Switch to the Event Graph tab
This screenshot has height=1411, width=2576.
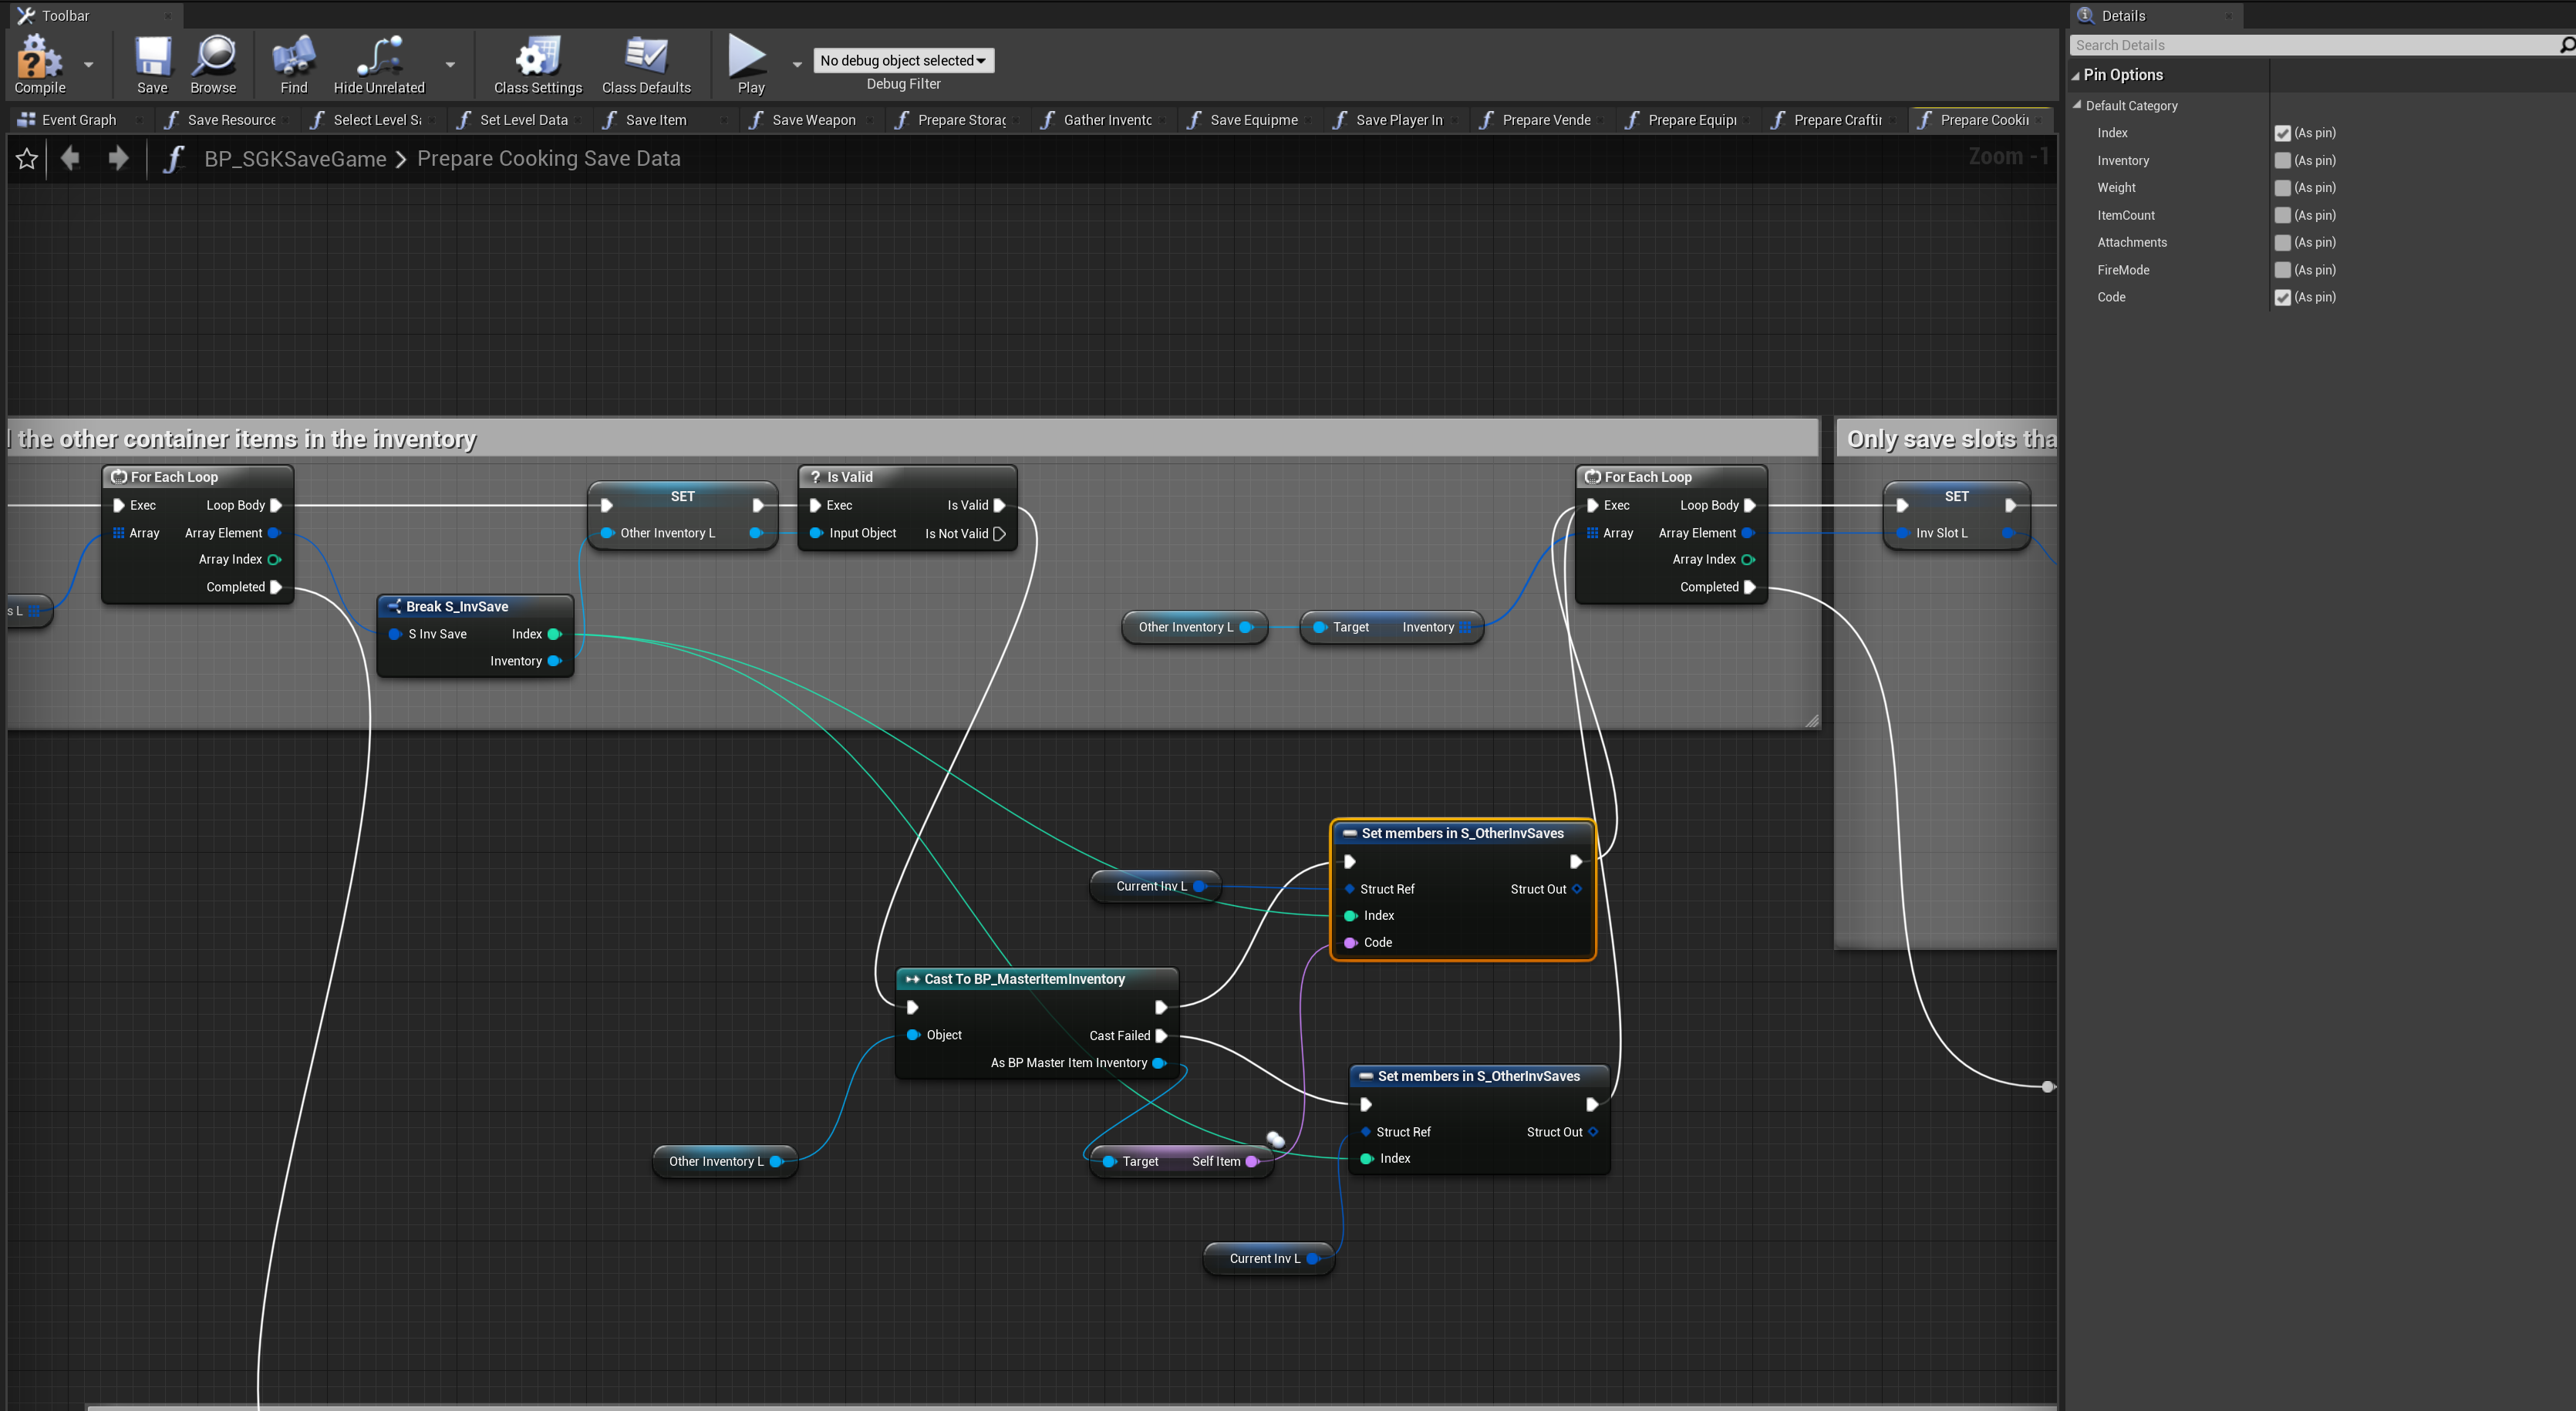pos(78,120)
